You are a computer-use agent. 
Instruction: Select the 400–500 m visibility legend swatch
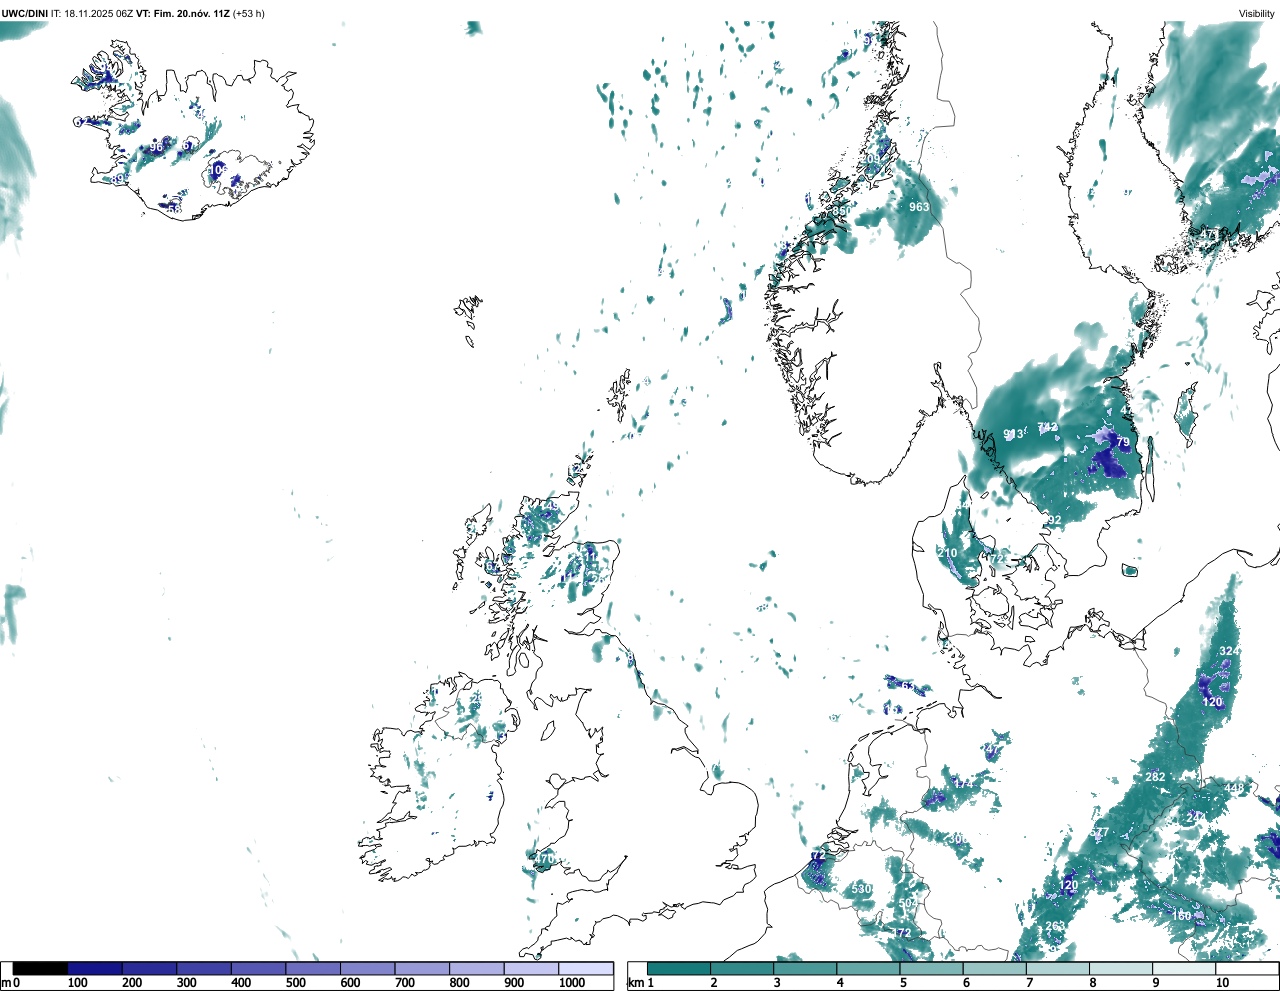tap(259, 968)
